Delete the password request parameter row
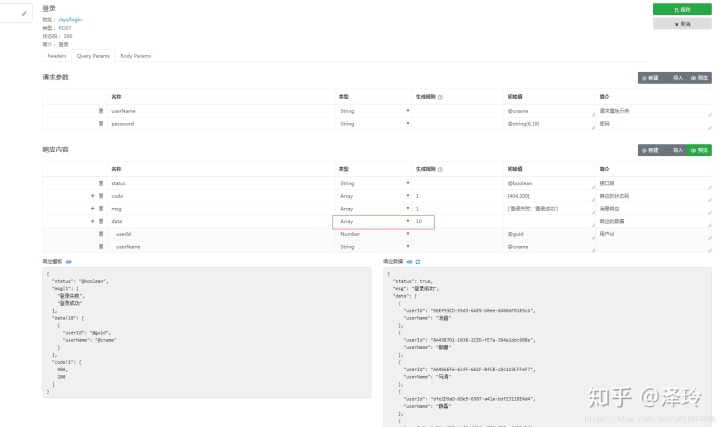 pos(101,124)
